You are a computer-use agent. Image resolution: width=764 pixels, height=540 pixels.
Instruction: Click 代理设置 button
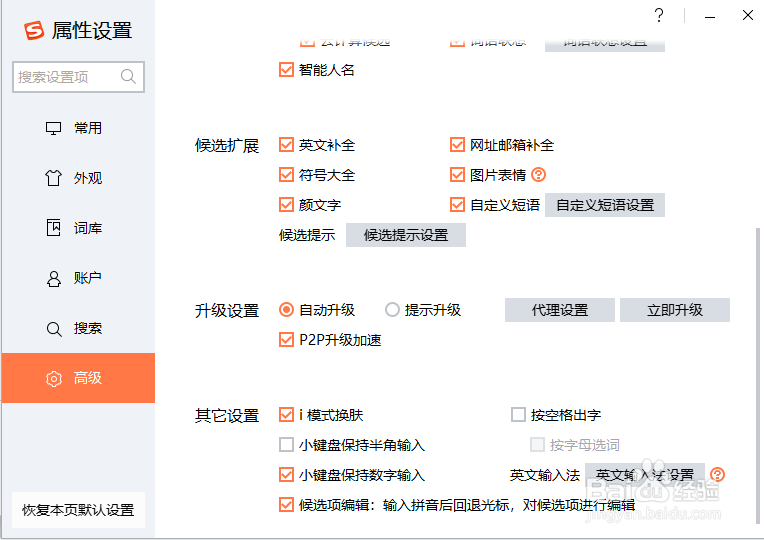click(560, 310)
